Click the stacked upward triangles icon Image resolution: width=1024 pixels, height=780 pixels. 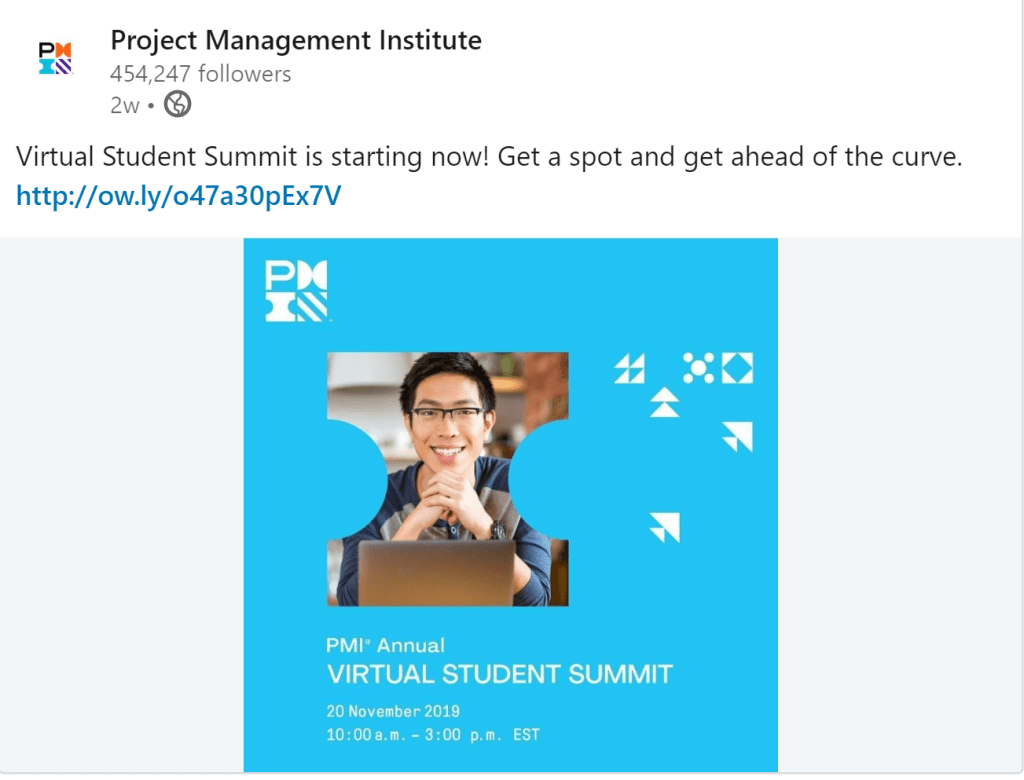tap(664, 402)
